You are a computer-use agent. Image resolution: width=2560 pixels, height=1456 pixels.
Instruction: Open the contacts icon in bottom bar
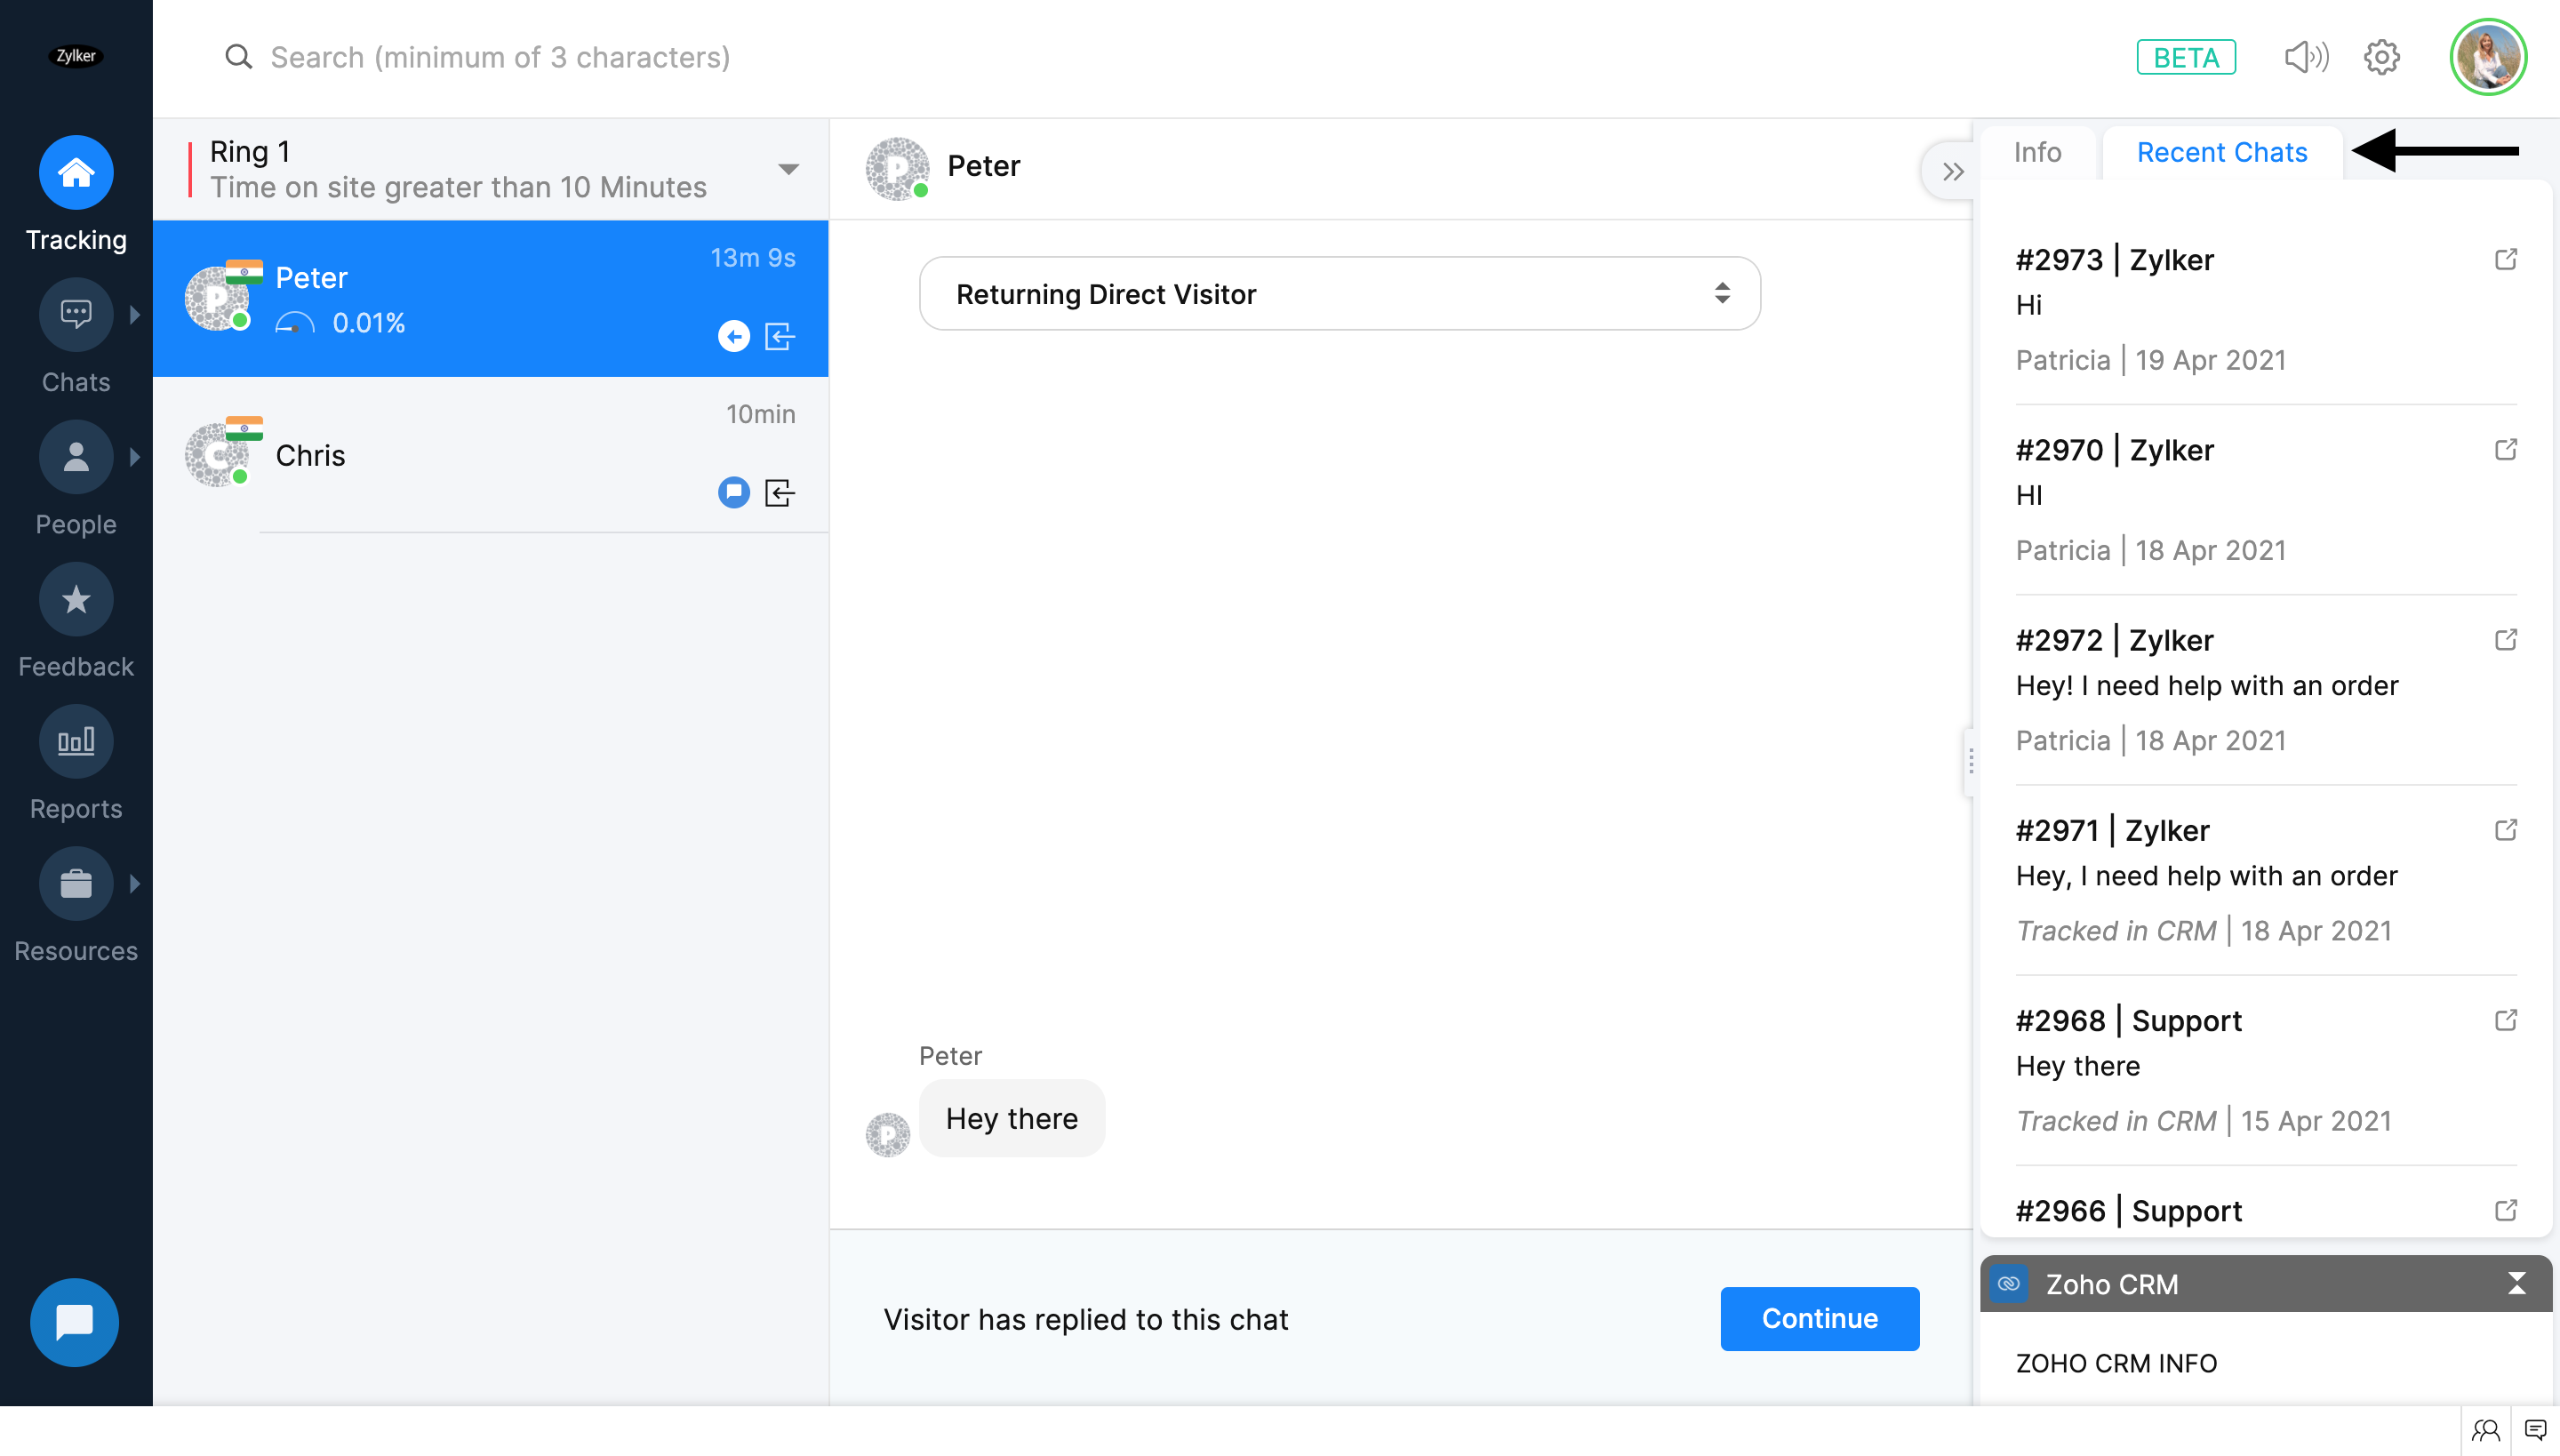[x=2485, y=1430]
